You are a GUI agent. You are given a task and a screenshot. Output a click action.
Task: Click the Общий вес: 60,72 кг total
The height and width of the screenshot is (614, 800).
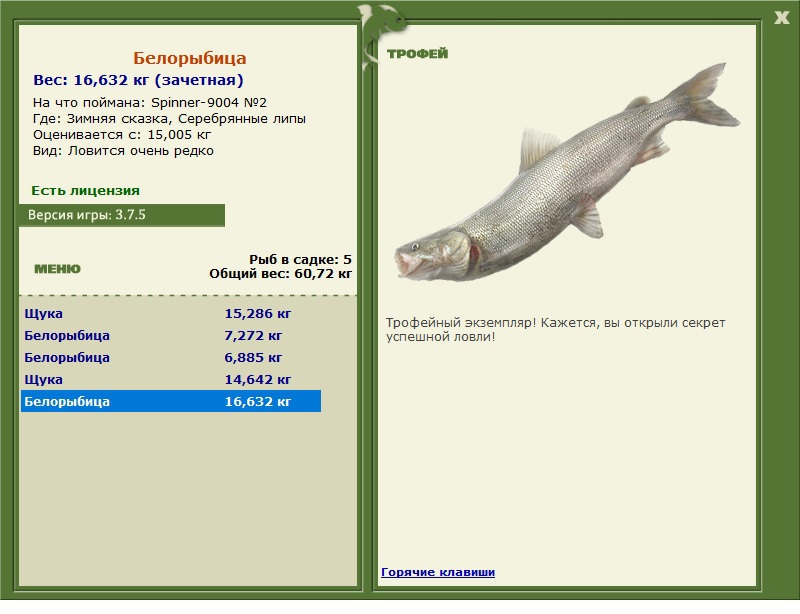tap(281, 274)
